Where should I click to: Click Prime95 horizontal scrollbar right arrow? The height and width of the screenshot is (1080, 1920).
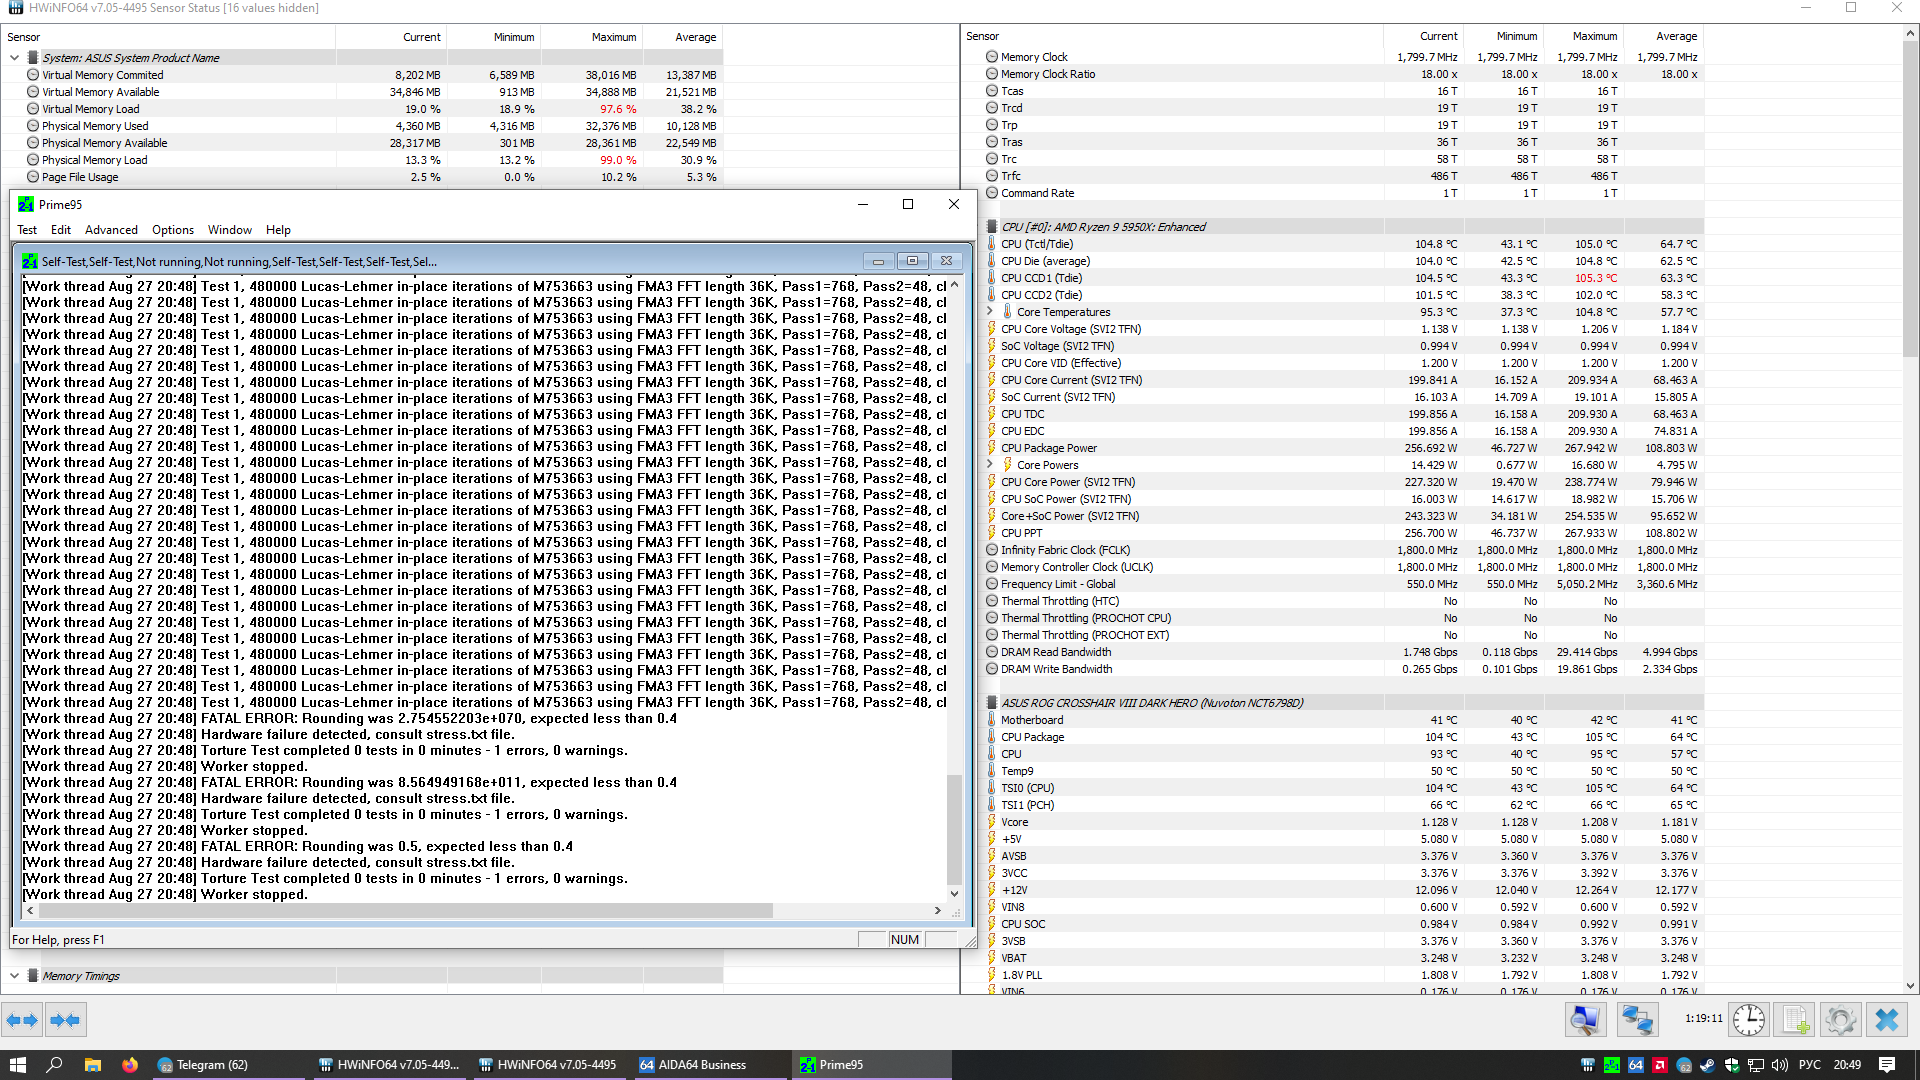point(937,911)
